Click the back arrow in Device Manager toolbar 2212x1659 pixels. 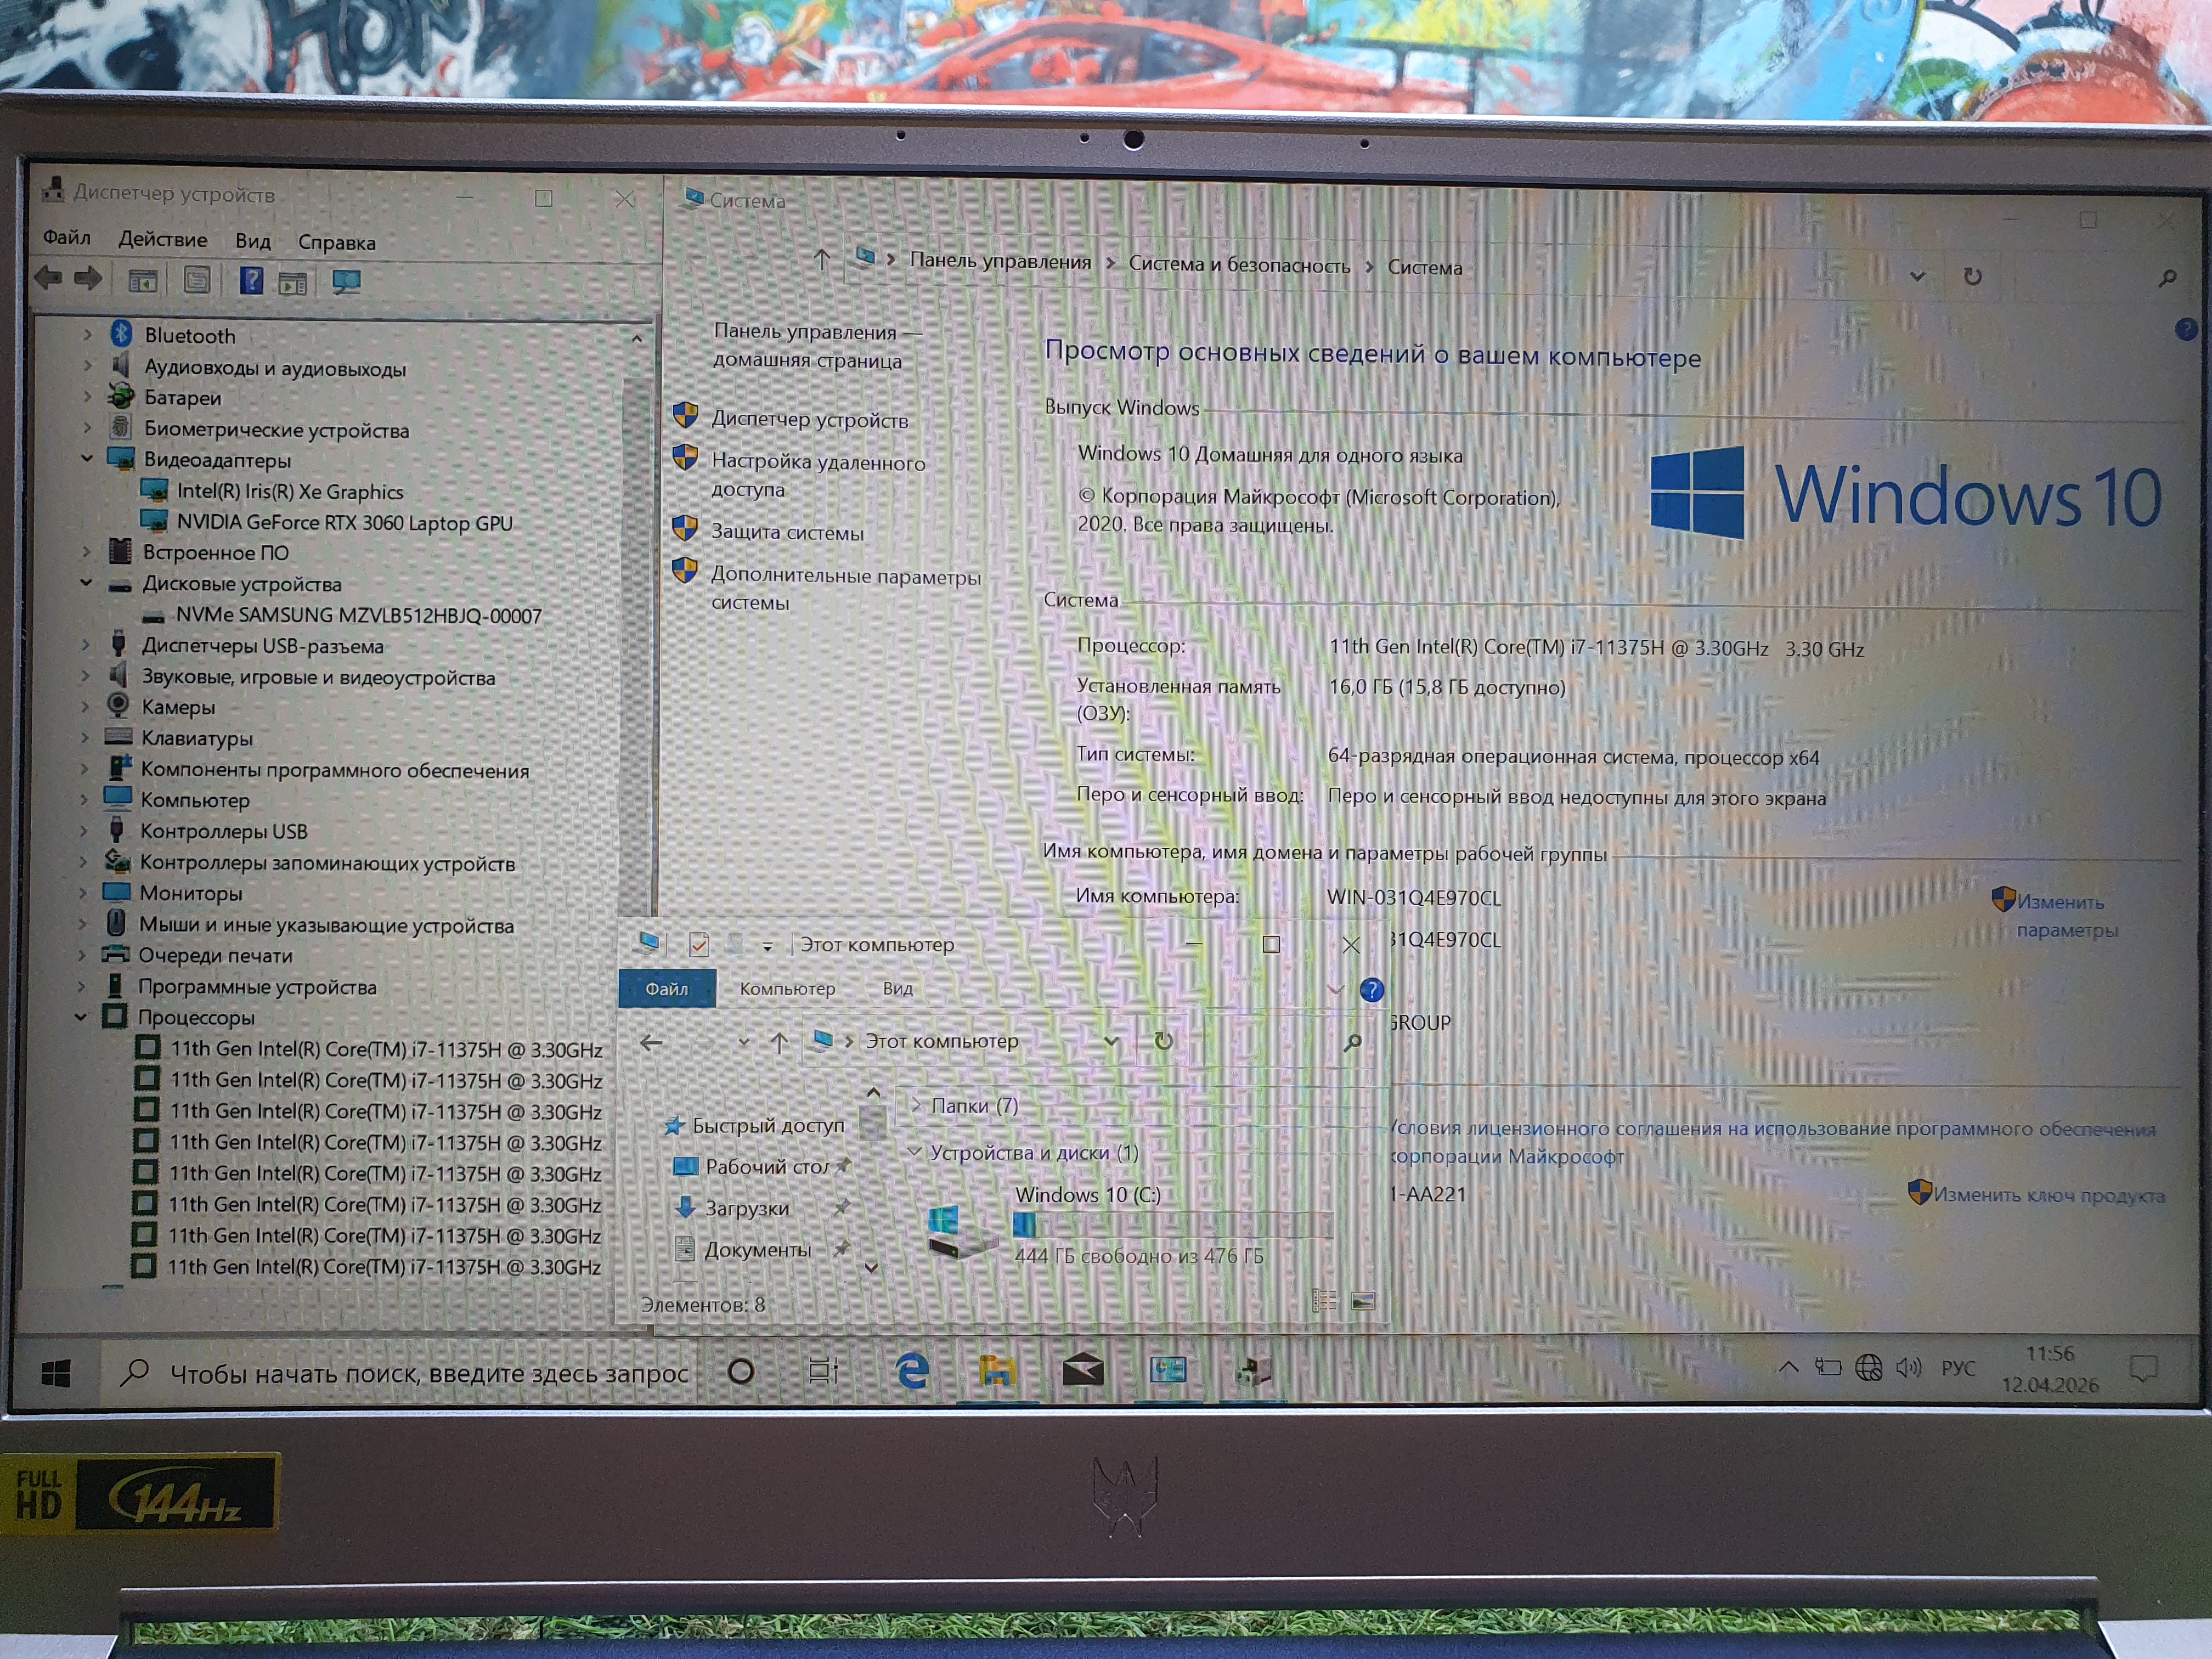[48, 278]
